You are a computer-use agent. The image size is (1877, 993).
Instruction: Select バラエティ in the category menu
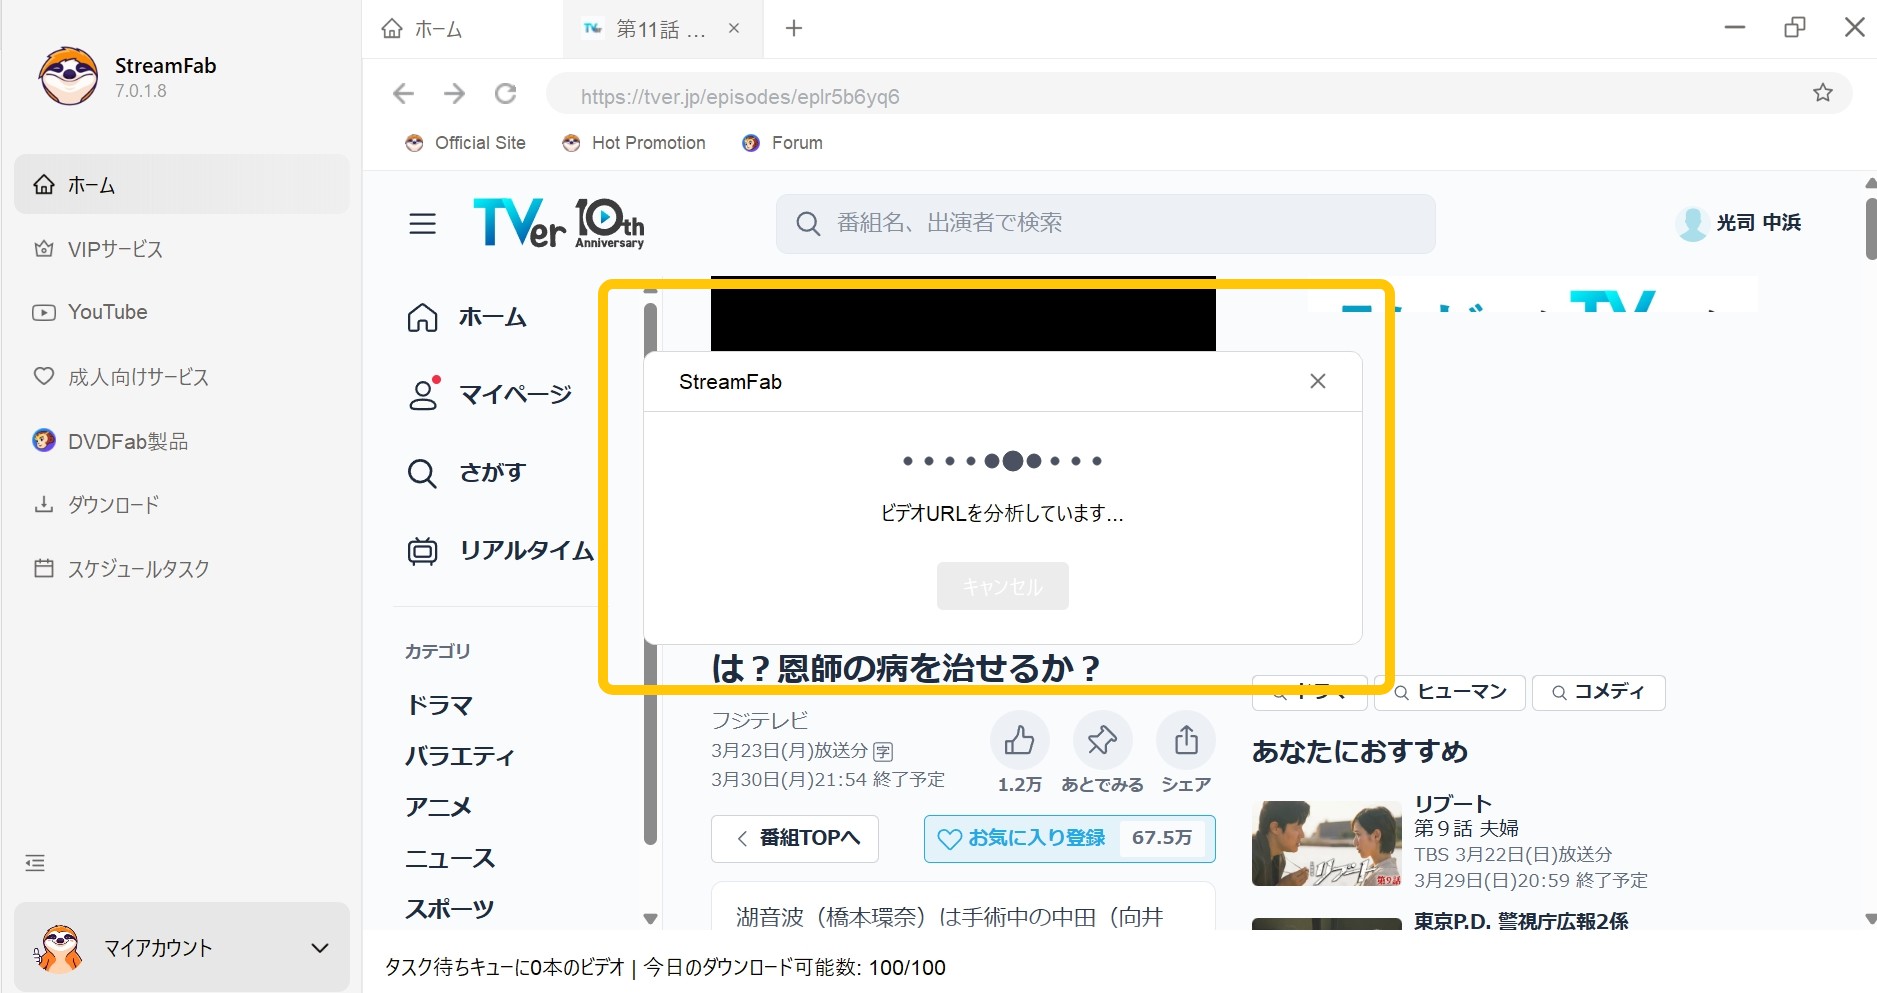[461, 756]
